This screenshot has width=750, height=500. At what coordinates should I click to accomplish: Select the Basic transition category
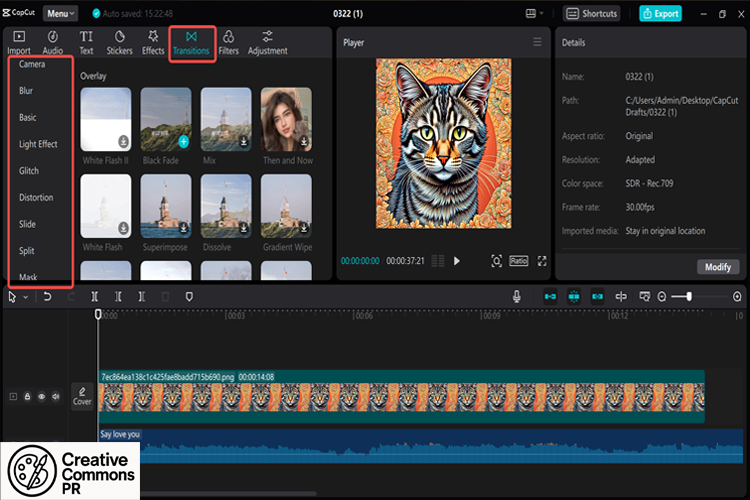pyautogui.click(x=28, y=118)
